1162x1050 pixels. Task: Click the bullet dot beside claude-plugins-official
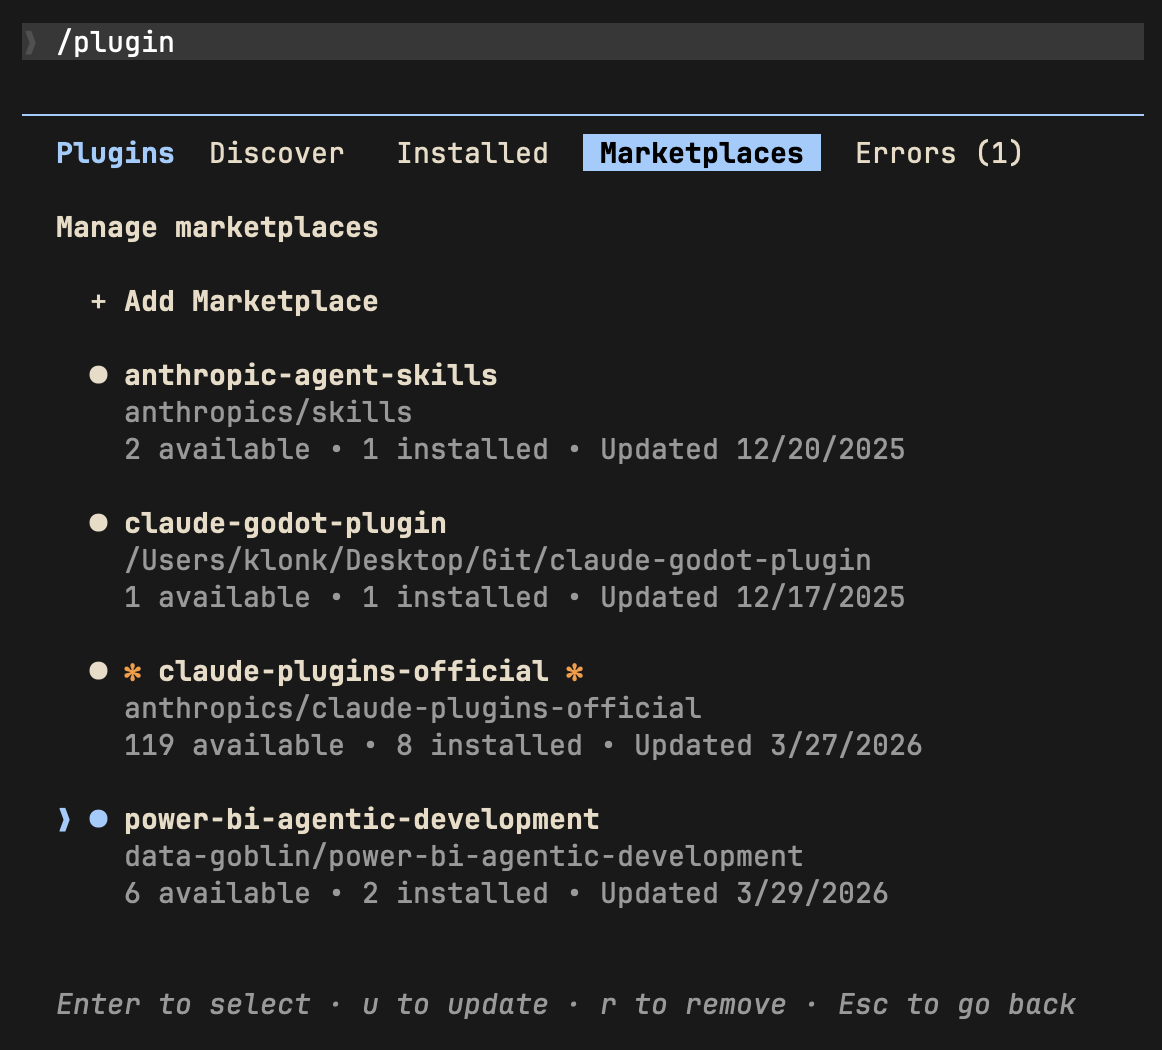pyautogui.click(x=99, y=671)
